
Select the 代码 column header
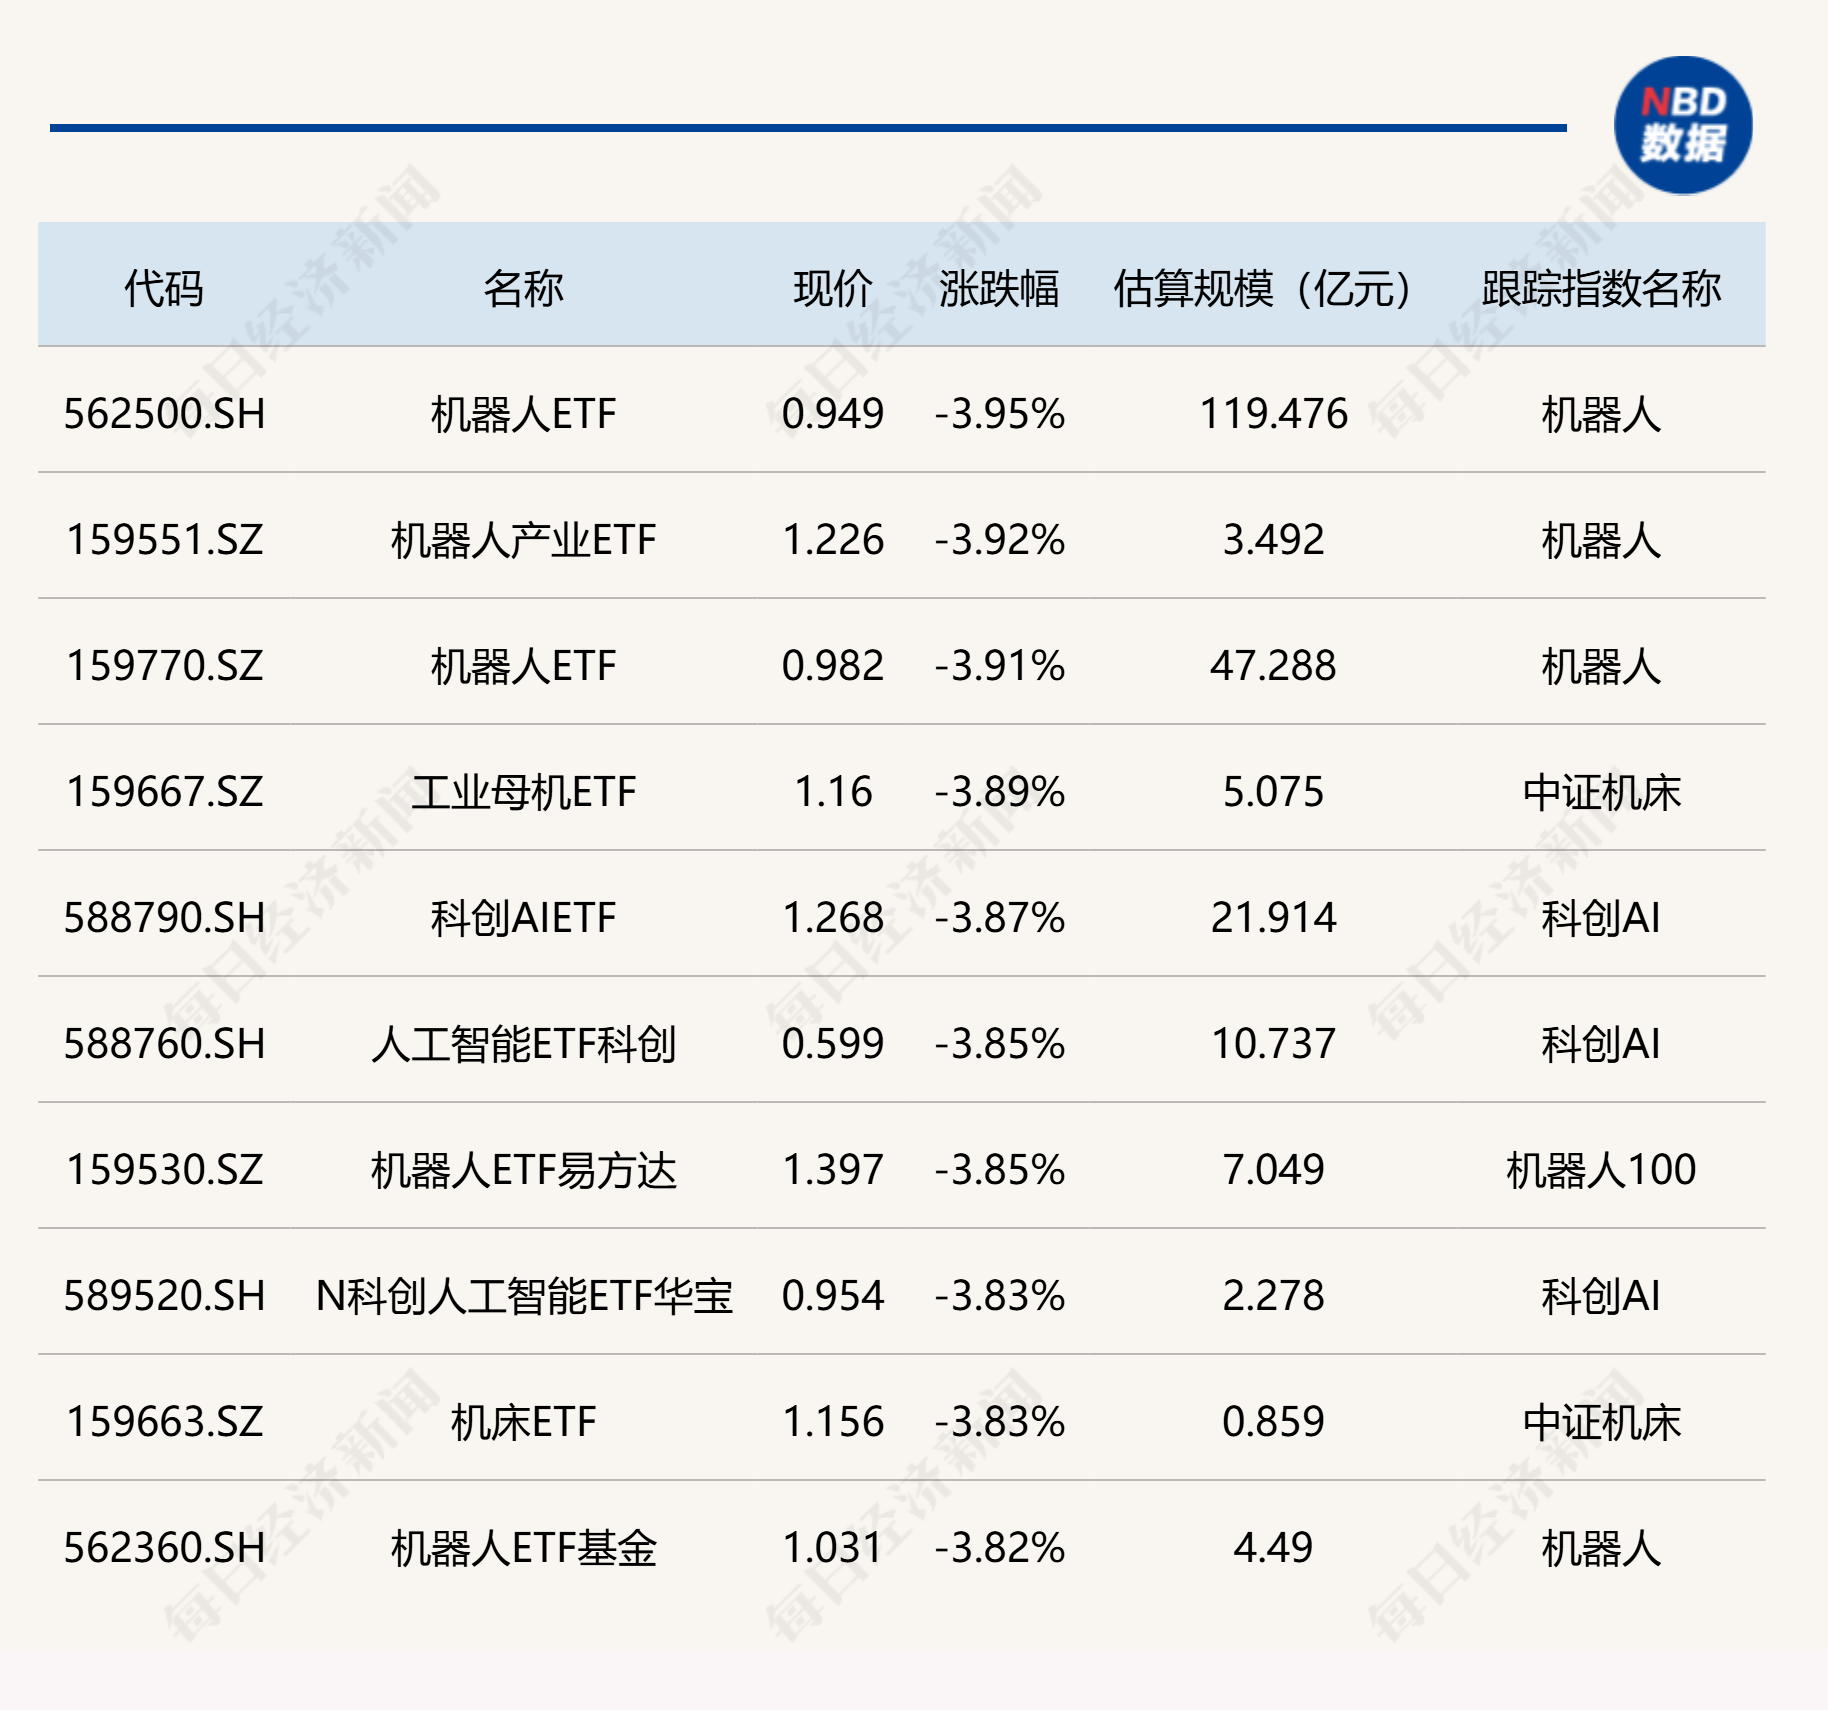[x=164, y=289]
